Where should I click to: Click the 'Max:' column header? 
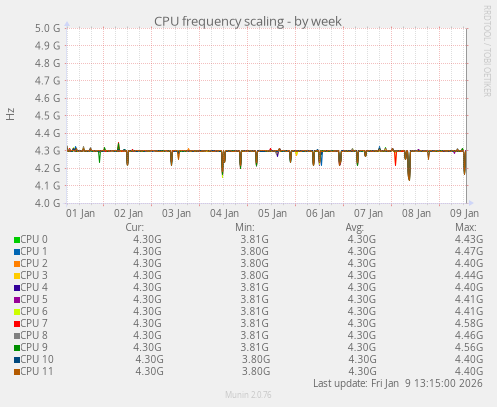(466, 227)
